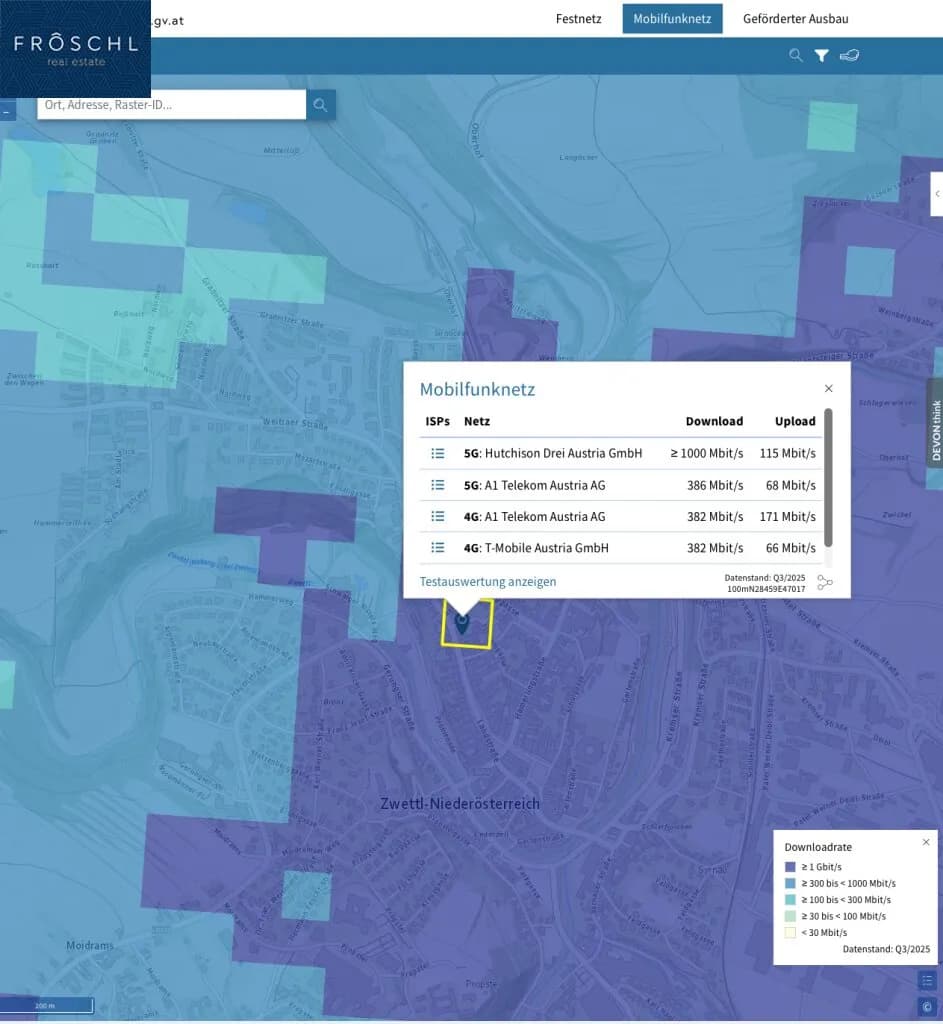
Task: Click the Upload column header
Action: click(x=795, y=421)
